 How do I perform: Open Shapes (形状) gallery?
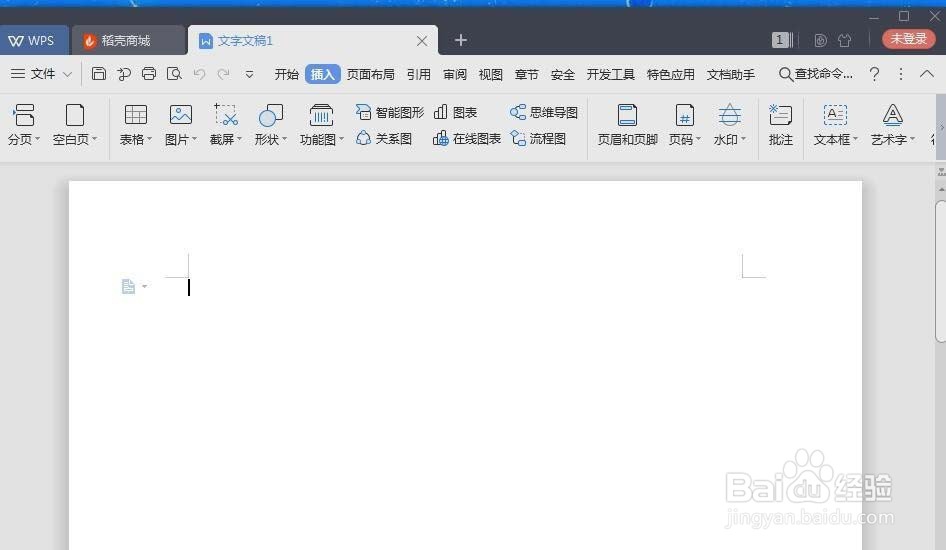(270, 124)
